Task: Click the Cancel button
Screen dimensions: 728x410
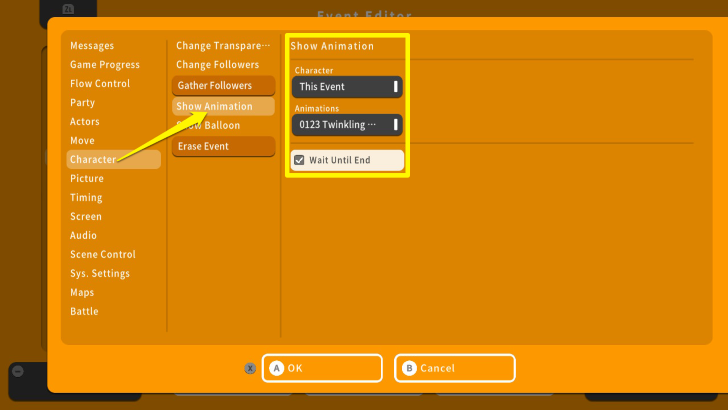Action: [455, 368]
